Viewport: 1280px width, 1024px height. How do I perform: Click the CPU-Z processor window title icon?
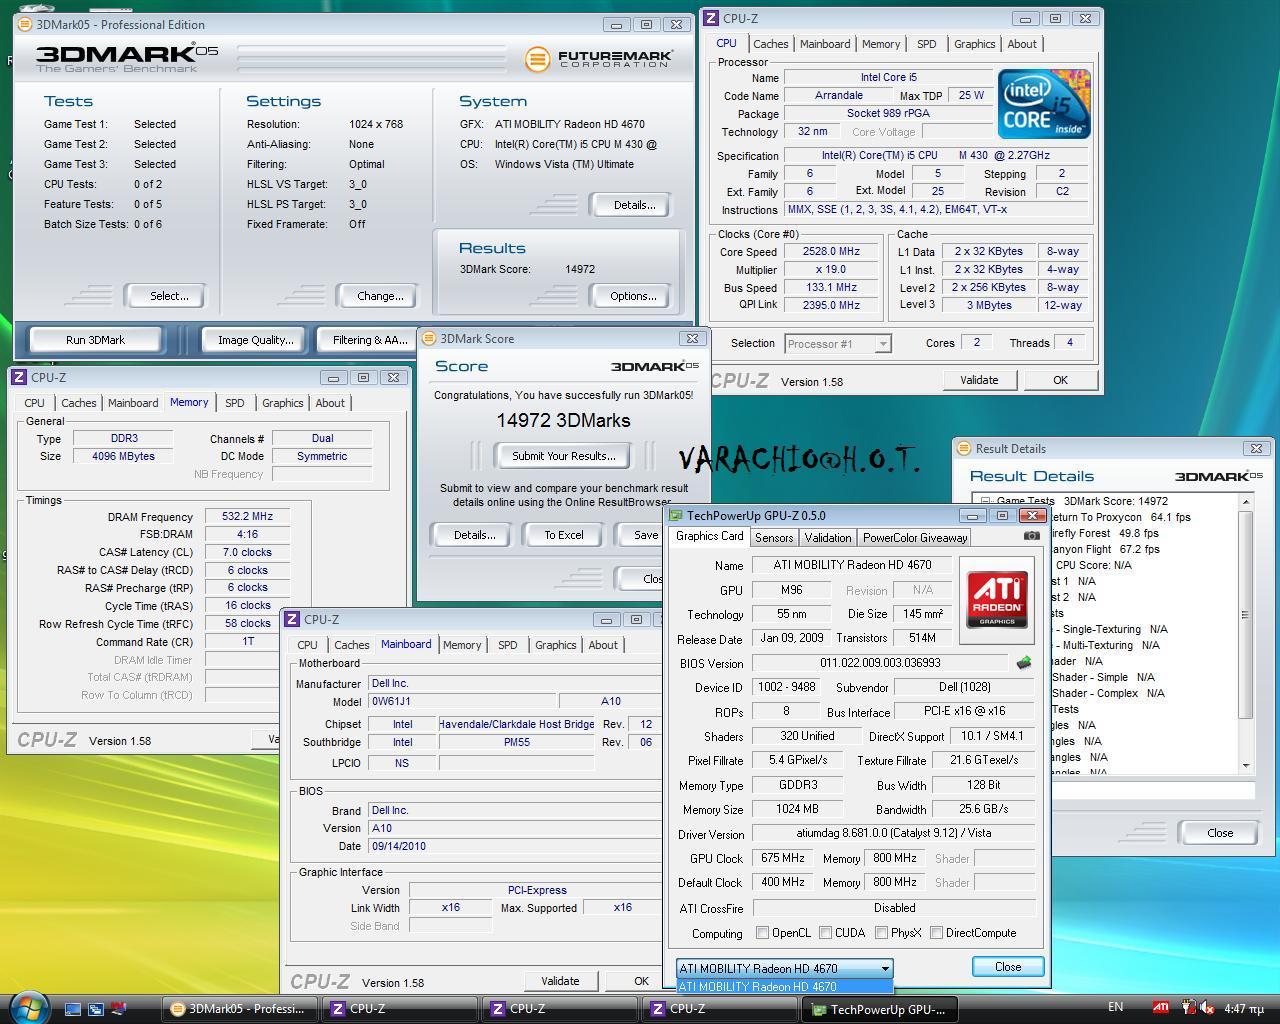[711, 19]
